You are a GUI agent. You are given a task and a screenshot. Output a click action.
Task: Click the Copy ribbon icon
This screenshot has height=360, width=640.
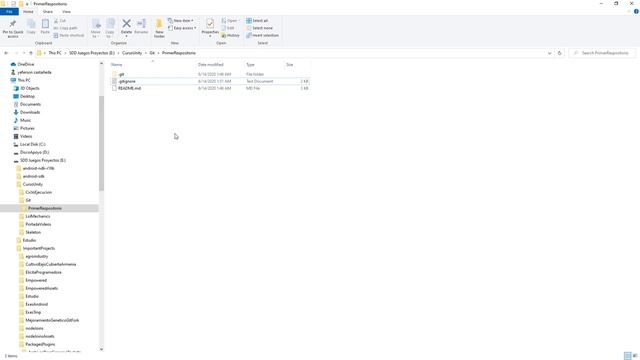coord(31,24)
